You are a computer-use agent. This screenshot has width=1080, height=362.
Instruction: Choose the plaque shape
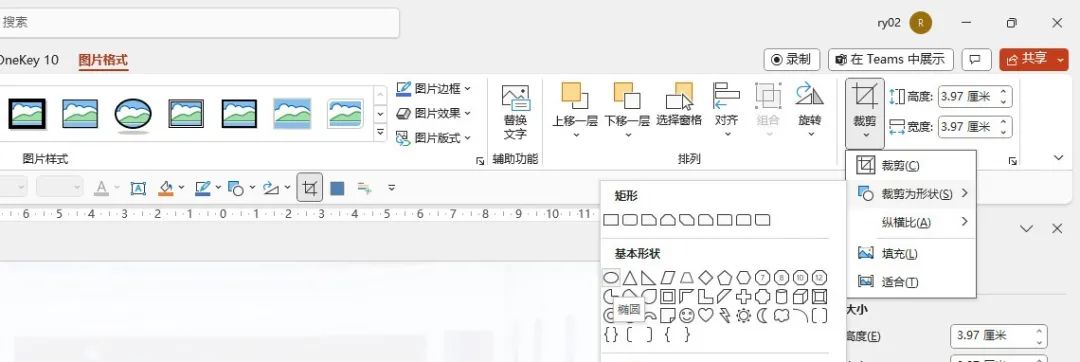(762, 297)
